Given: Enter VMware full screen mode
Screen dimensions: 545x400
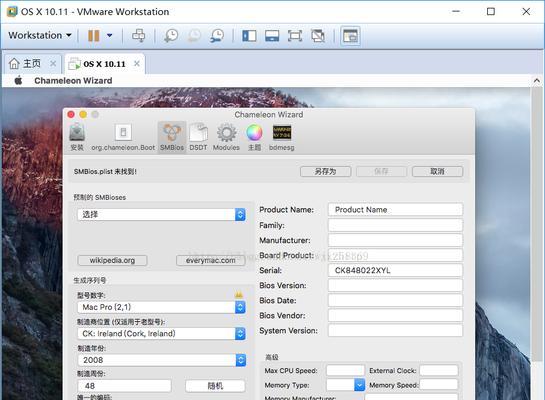Looking at the screenshot, I should tap(295, 35).
